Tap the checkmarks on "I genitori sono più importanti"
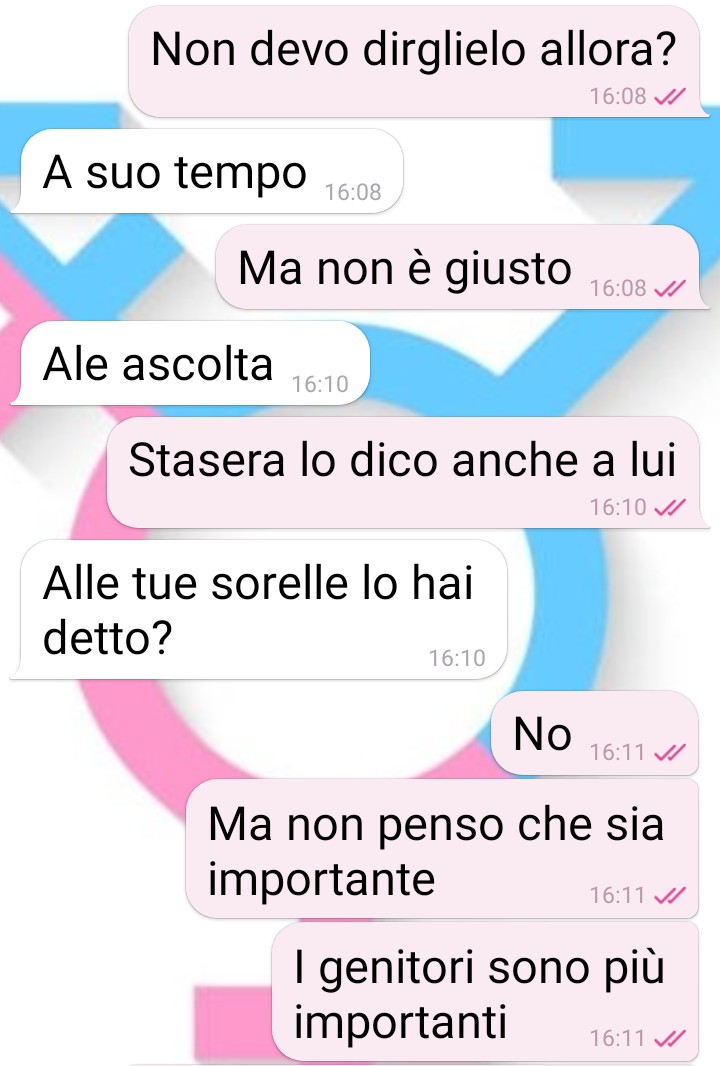This screenshot has height=1066, width=720. pos(670,1039)
